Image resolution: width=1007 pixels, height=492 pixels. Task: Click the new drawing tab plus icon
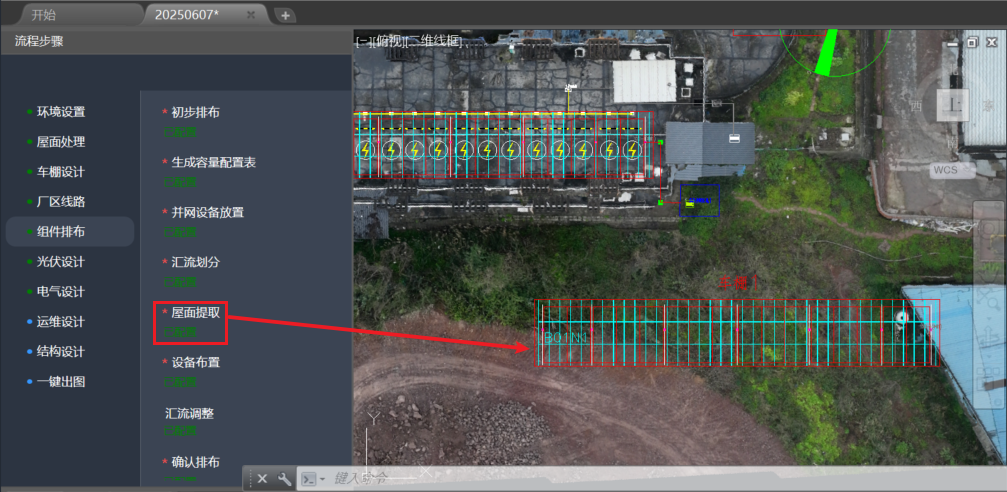[285, 15]
